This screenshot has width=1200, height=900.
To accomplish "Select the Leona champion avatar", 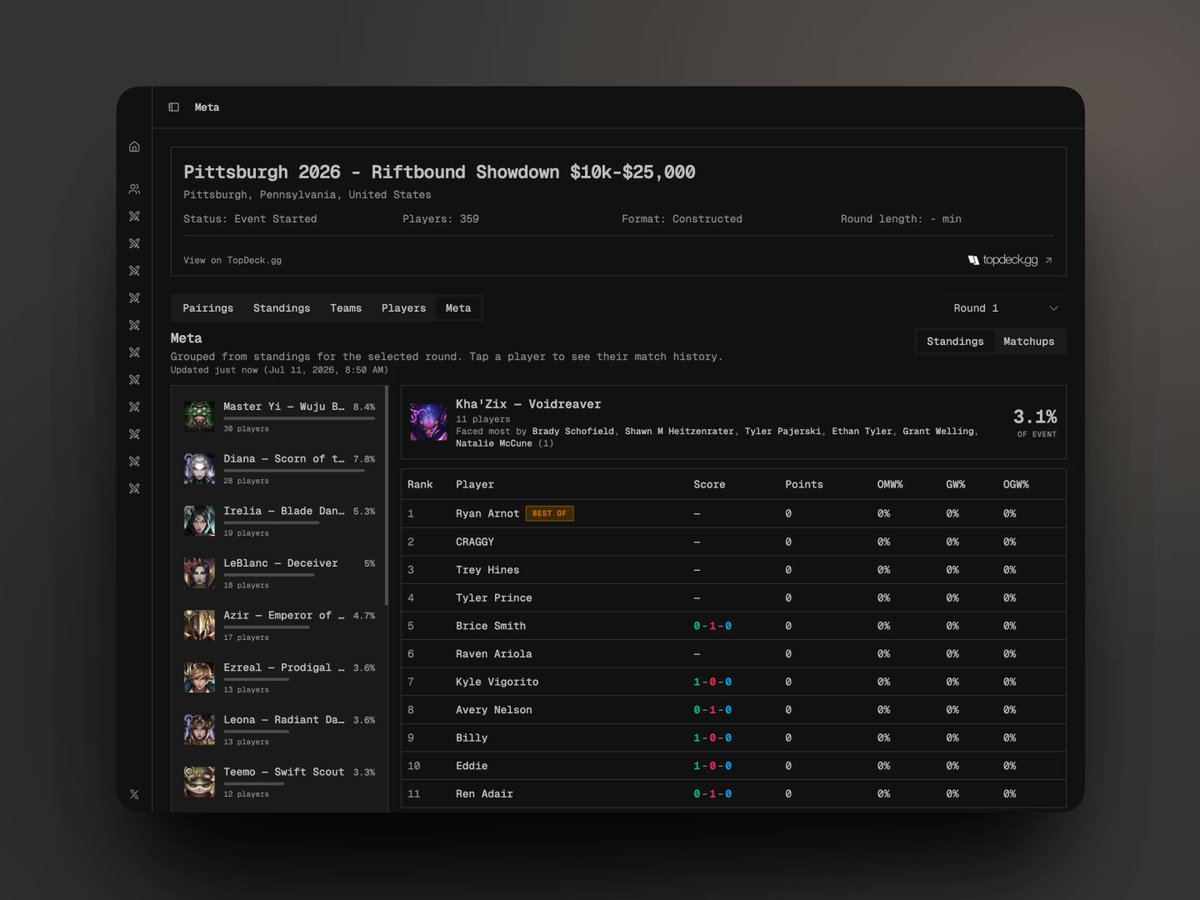I will [199, 729].
